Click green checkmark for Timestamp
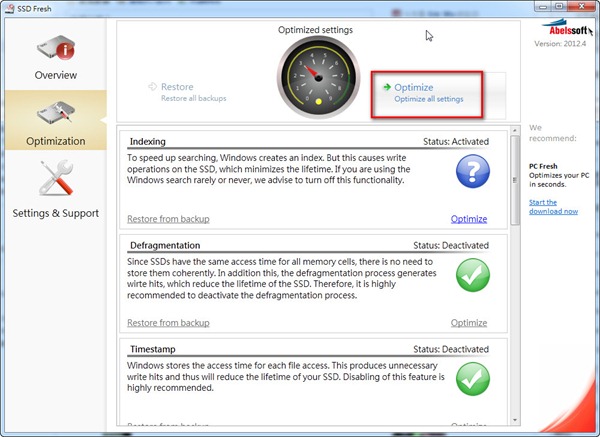 pos(473,379)
